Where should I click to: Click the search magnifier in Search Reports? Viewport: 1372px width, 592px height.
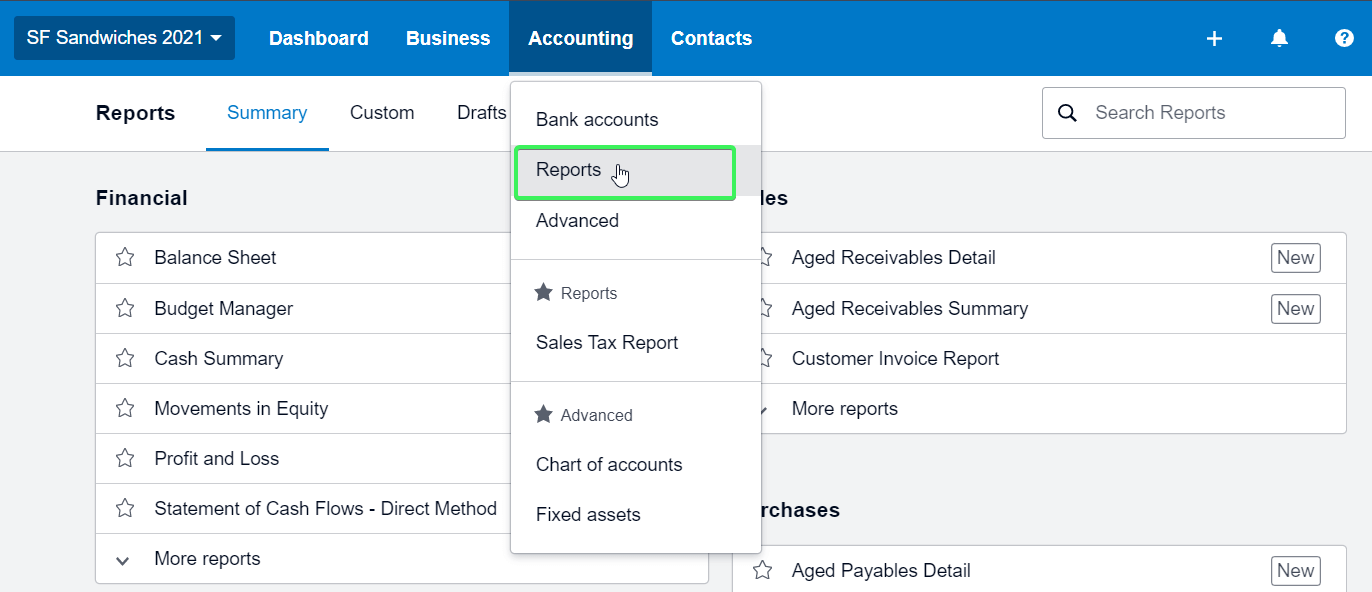(x=1067, y=112)
